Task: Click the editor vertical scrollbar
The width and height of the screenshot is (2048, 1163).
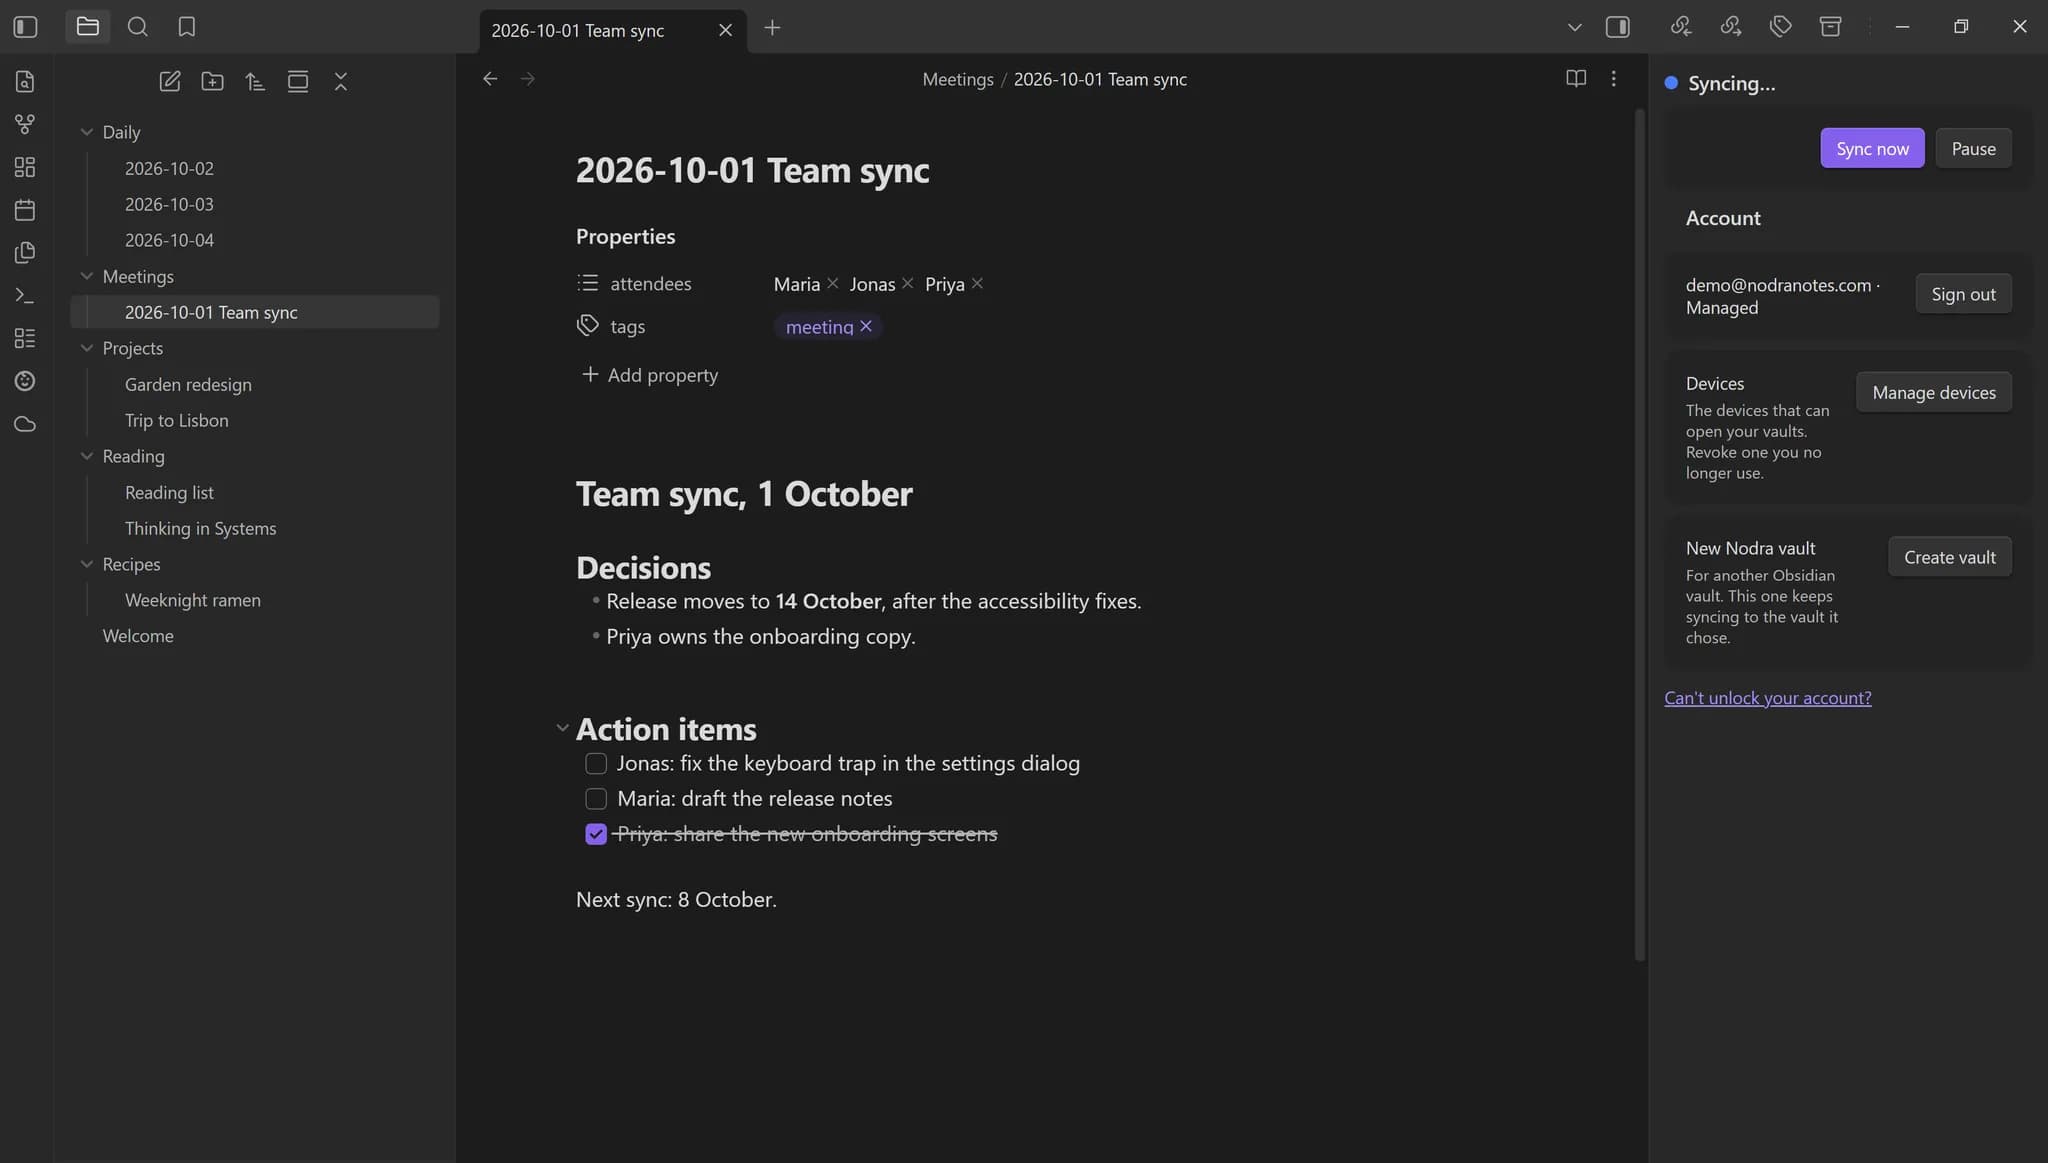Action: coord(1639,535)
